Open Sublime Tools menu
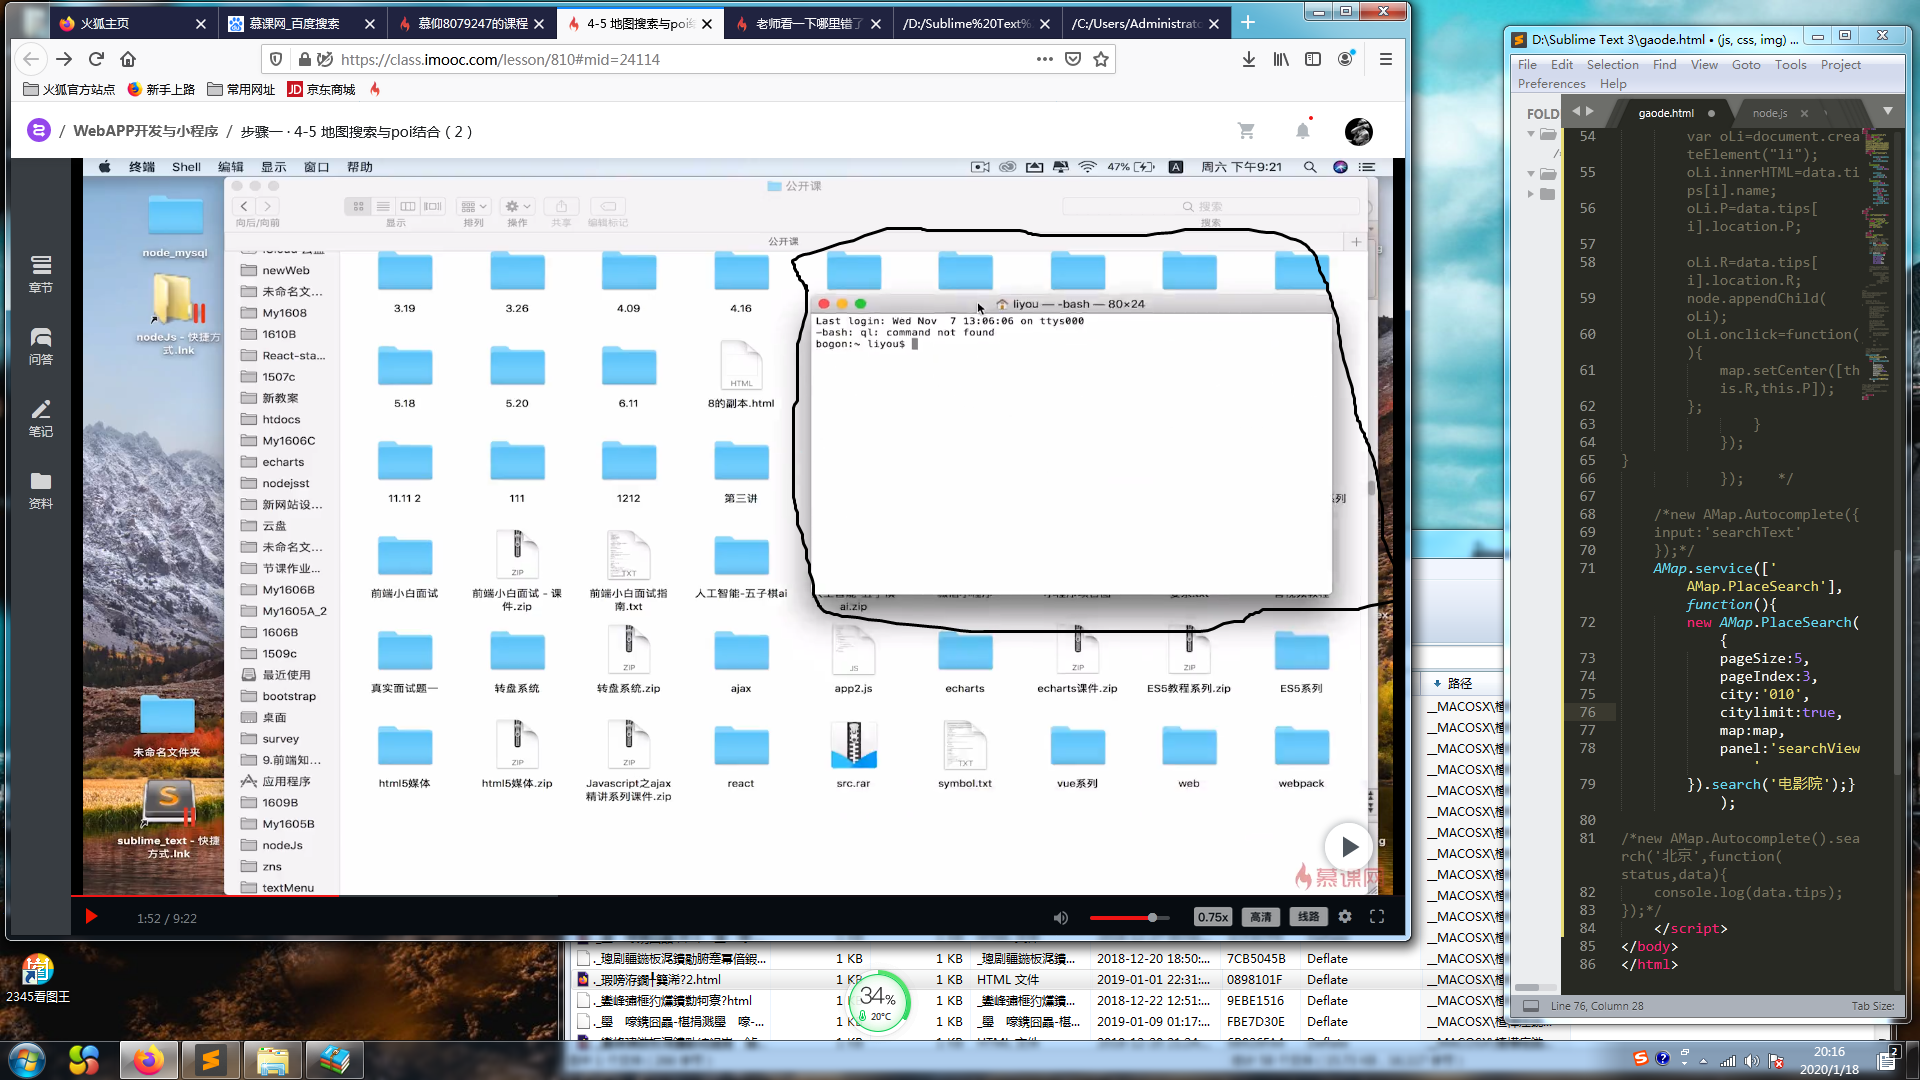This screenshot has width=1920, height=1080. coord(1790,65)
